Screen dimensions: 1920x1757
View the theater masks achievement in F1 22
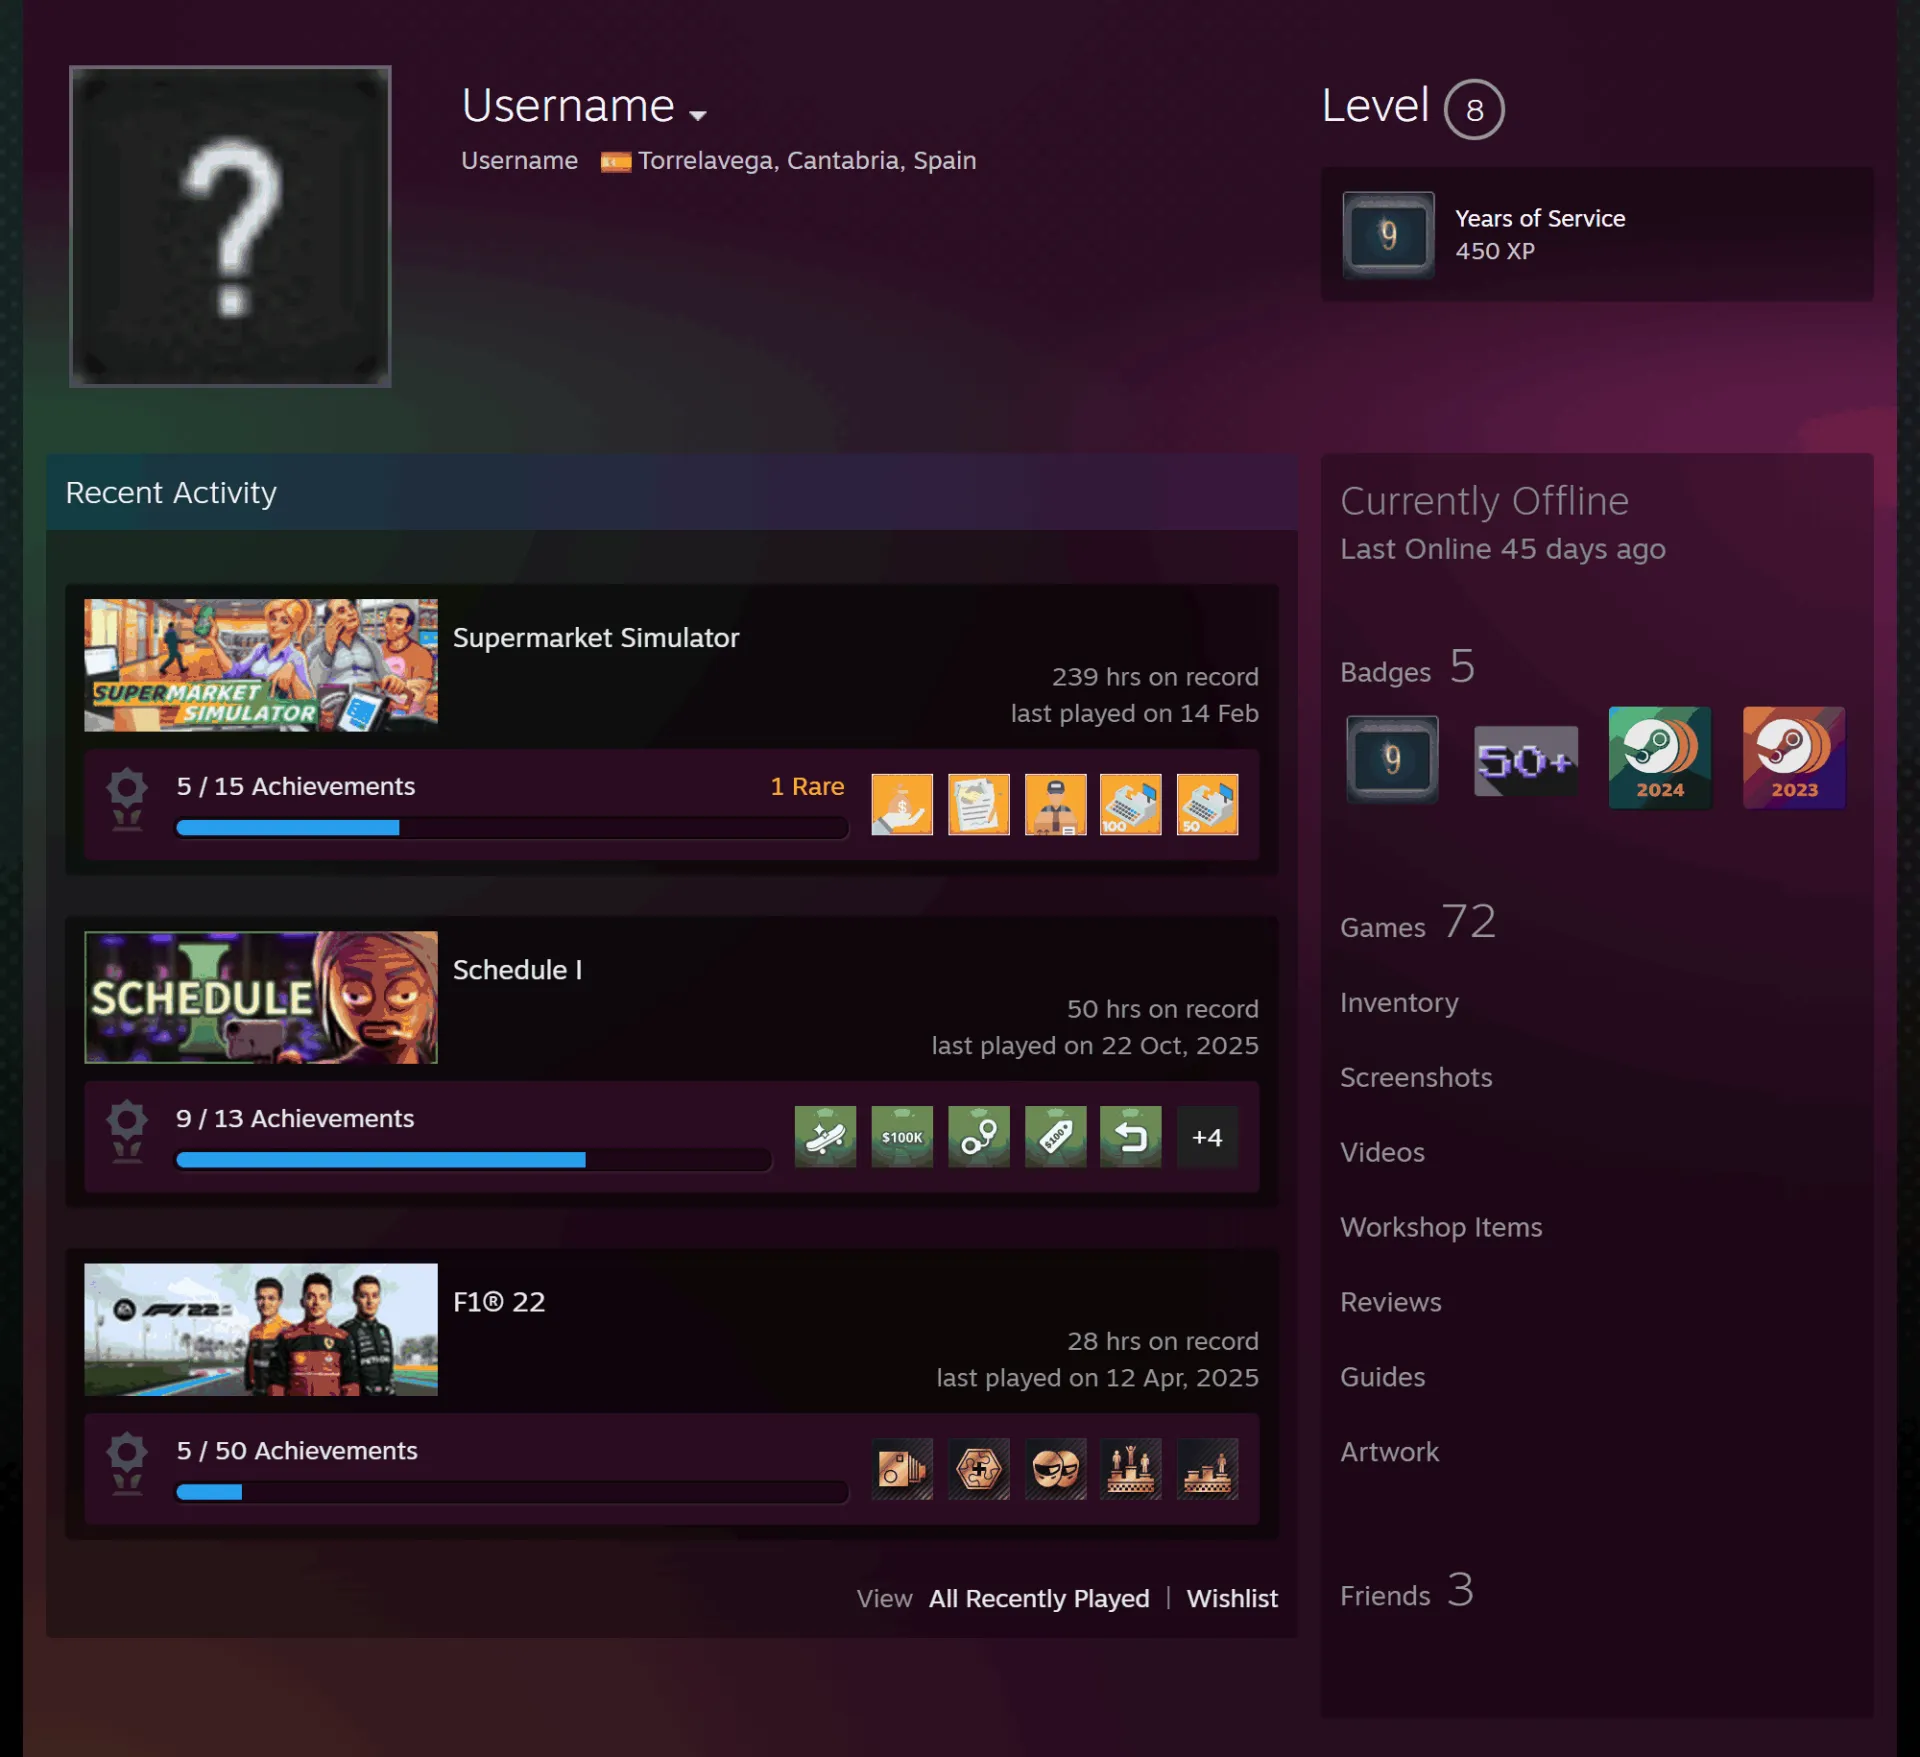pos(1056,1468)
